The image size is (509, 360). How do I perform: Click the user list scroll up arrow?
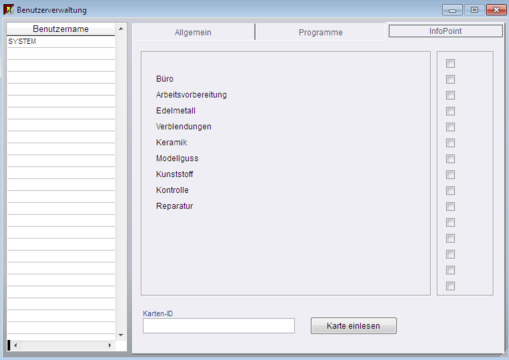[x=121, y=29]
